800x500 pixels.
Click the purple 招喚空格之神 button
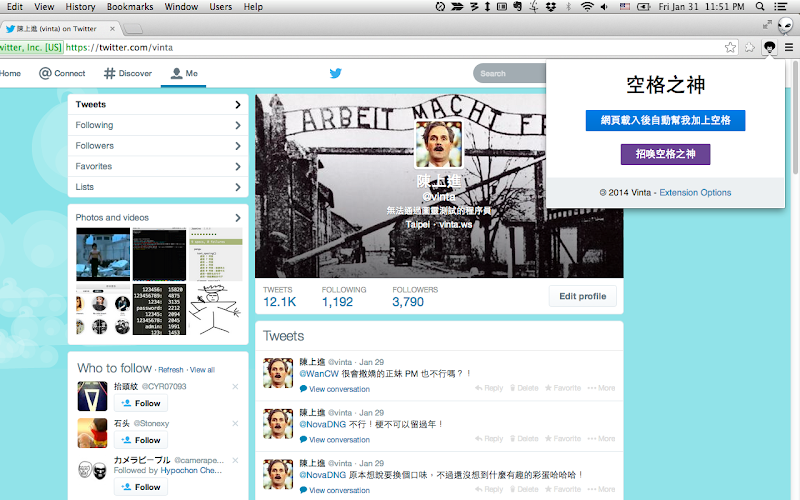point(665,154)
